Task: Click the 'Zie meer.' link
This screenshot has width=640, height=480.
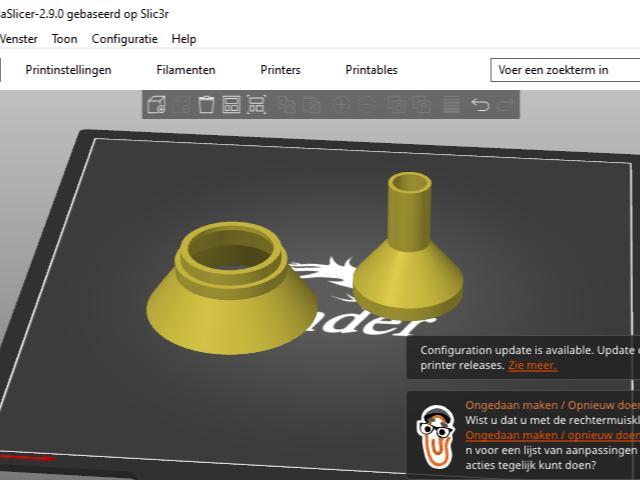Action: pos(533,365)
